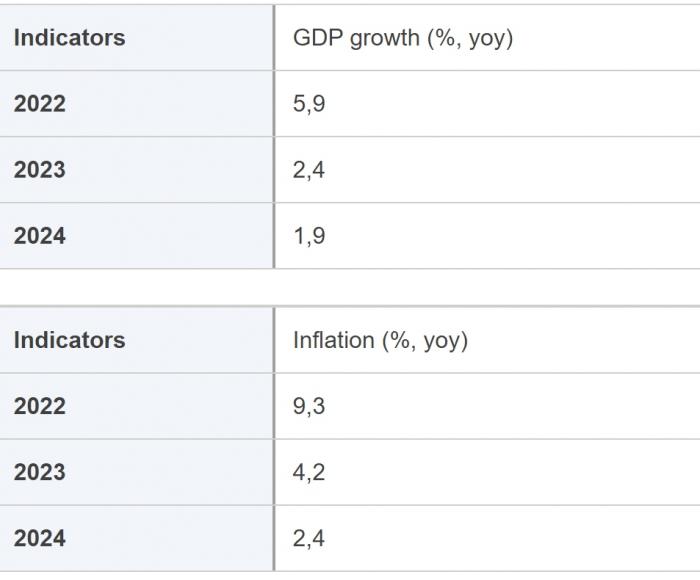
Task: Click the Indicators header in the Inflation table
Action: 69,340
